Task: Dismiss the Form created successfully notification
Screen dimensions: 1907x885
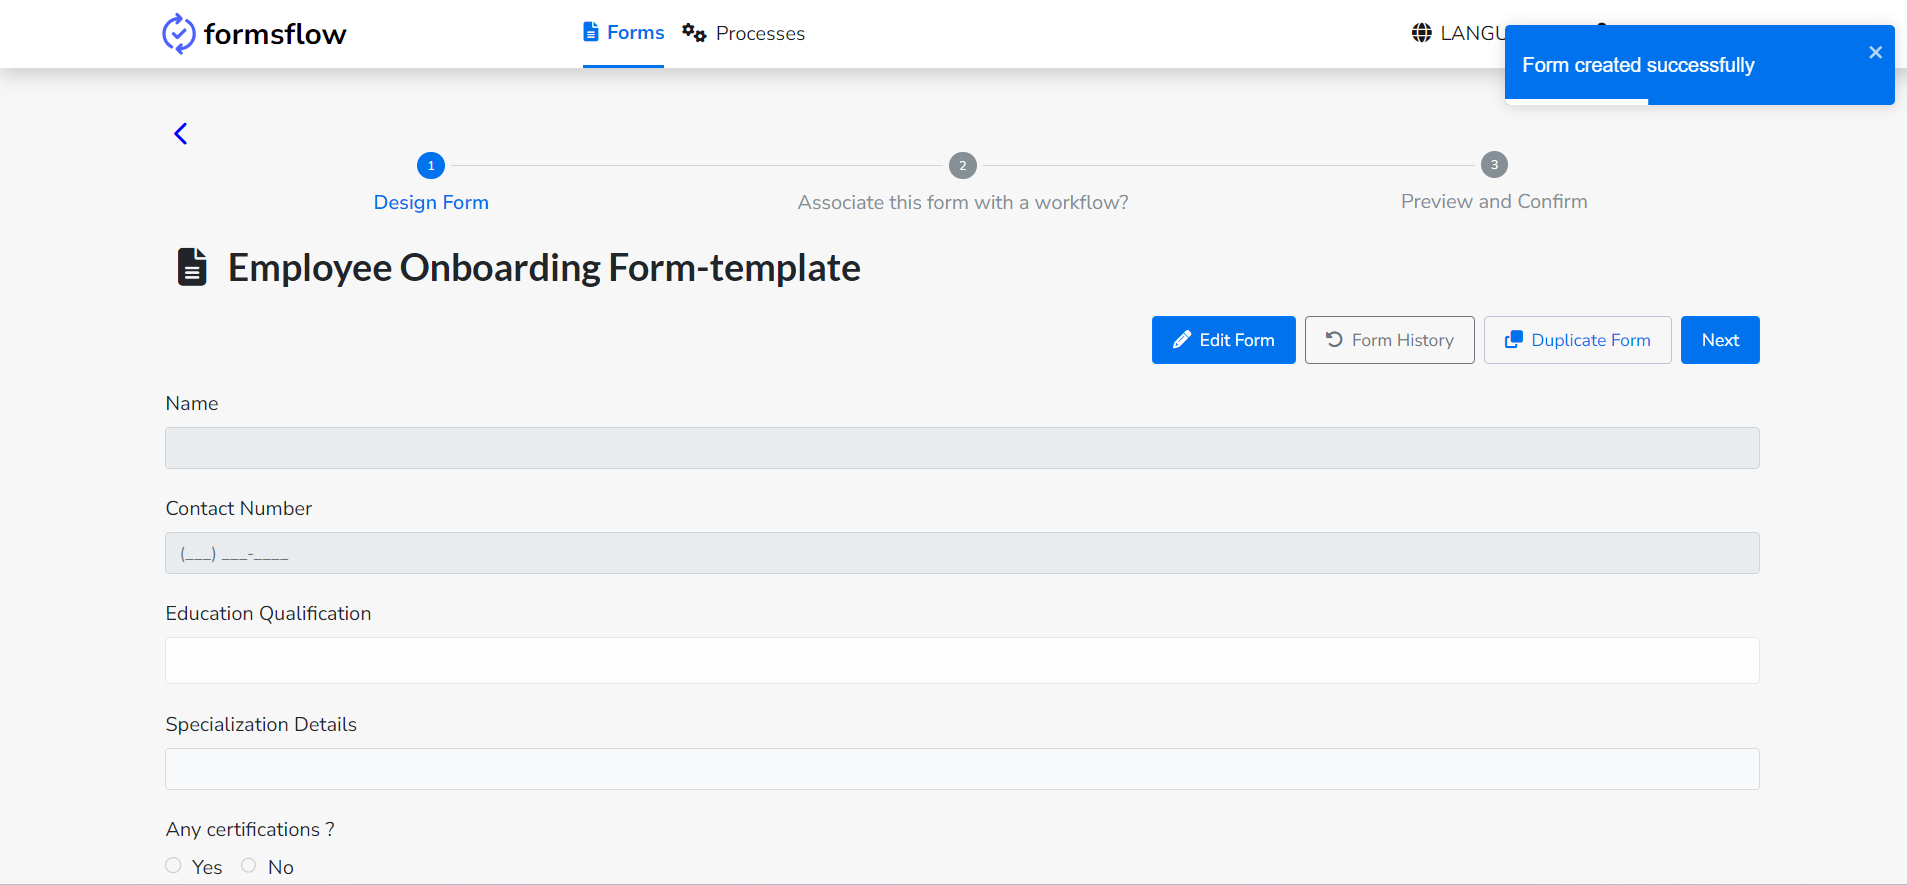Action: point(1875,53)
